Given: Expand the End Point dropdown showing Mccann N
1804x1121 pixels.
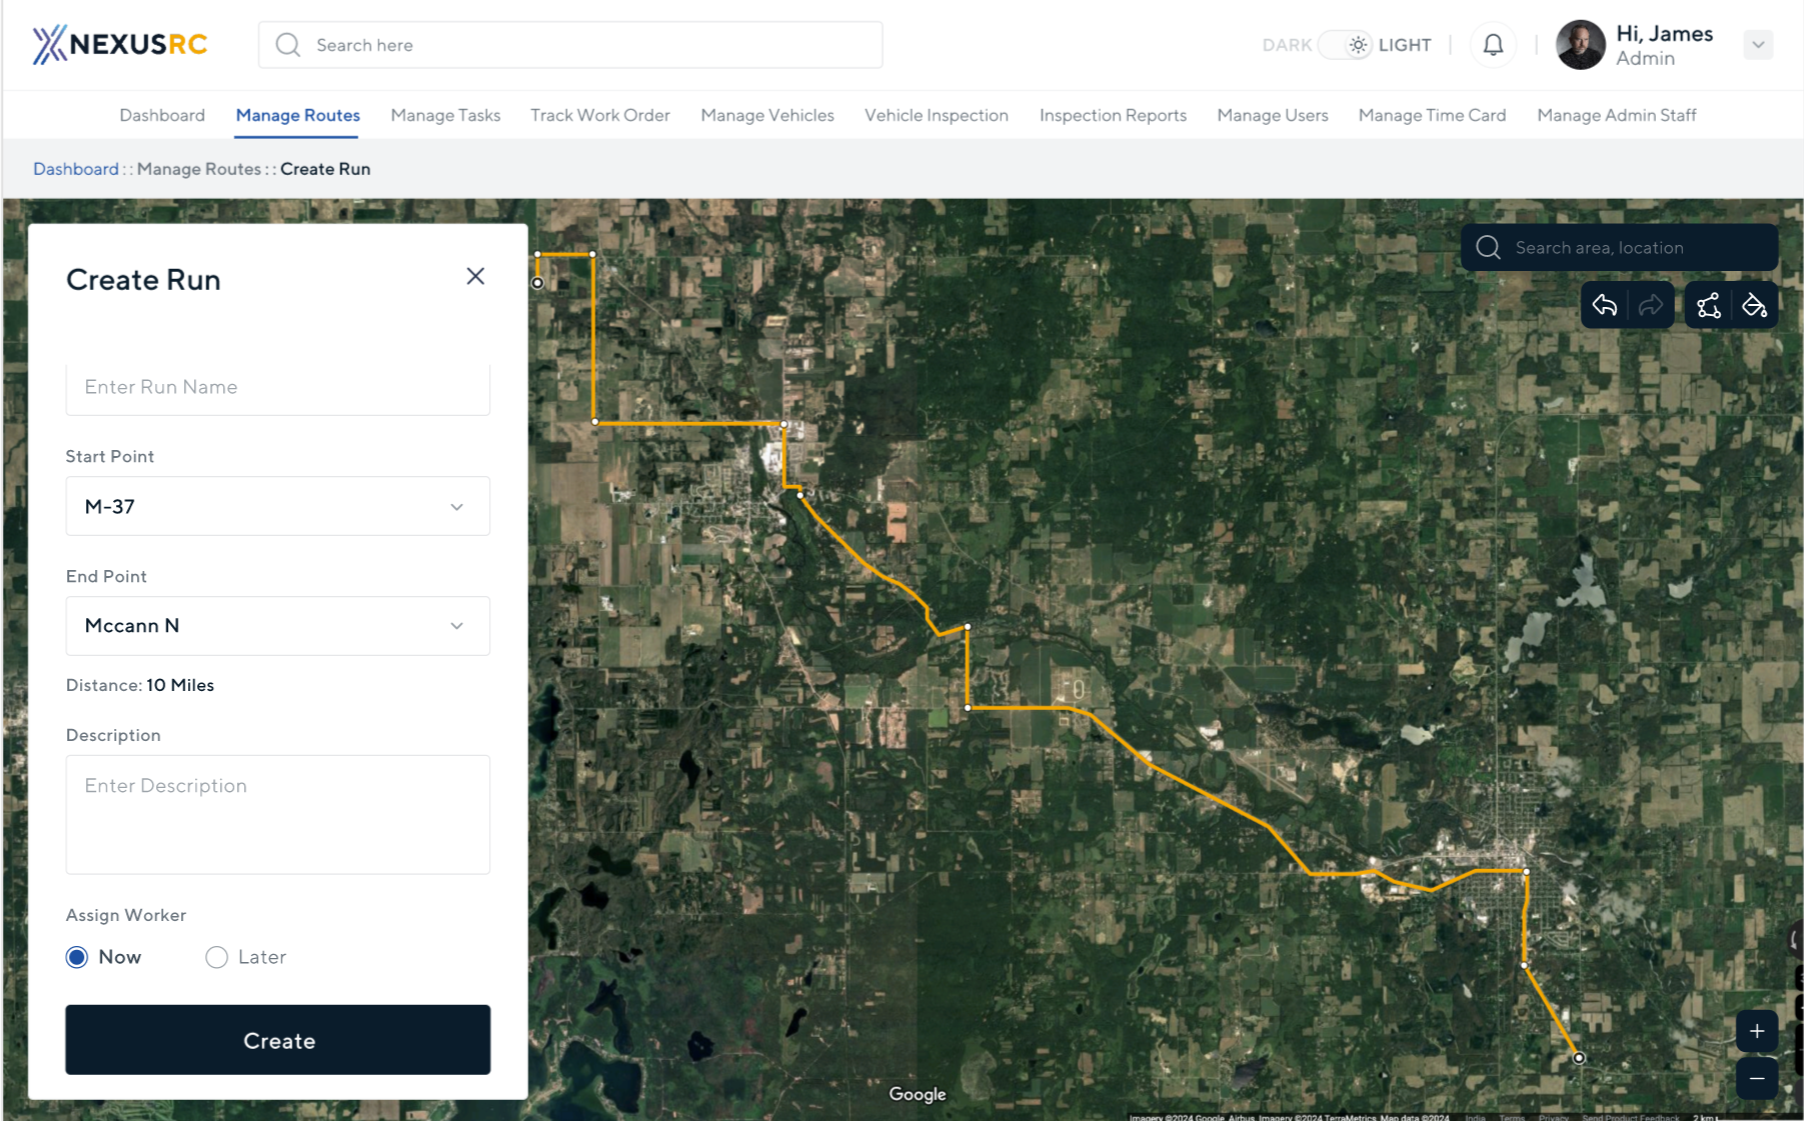Looking at the screenshot, I should pos(277,626).
